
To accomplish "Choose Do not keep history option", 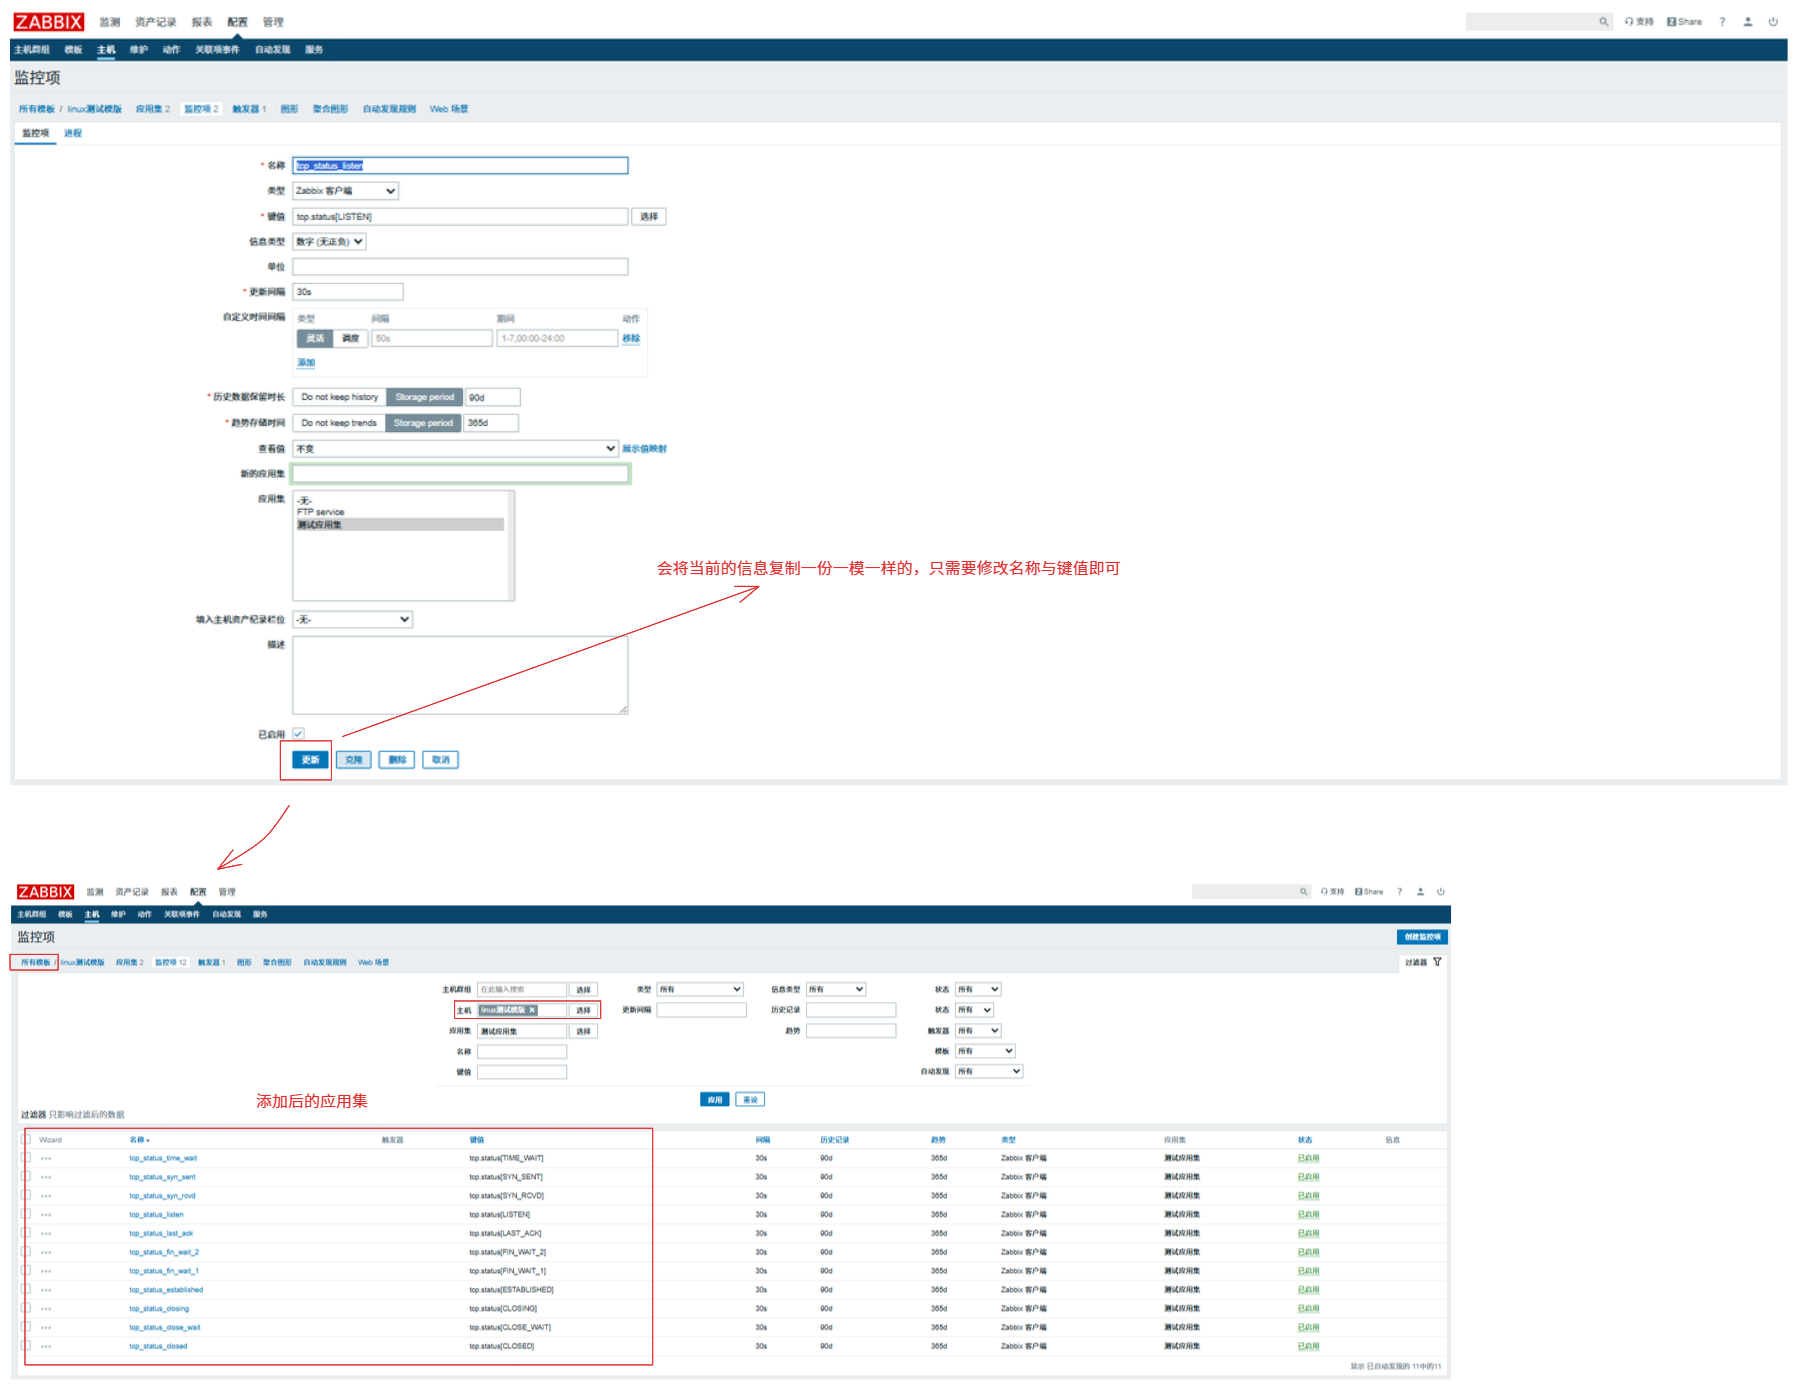I will (340, 397).
